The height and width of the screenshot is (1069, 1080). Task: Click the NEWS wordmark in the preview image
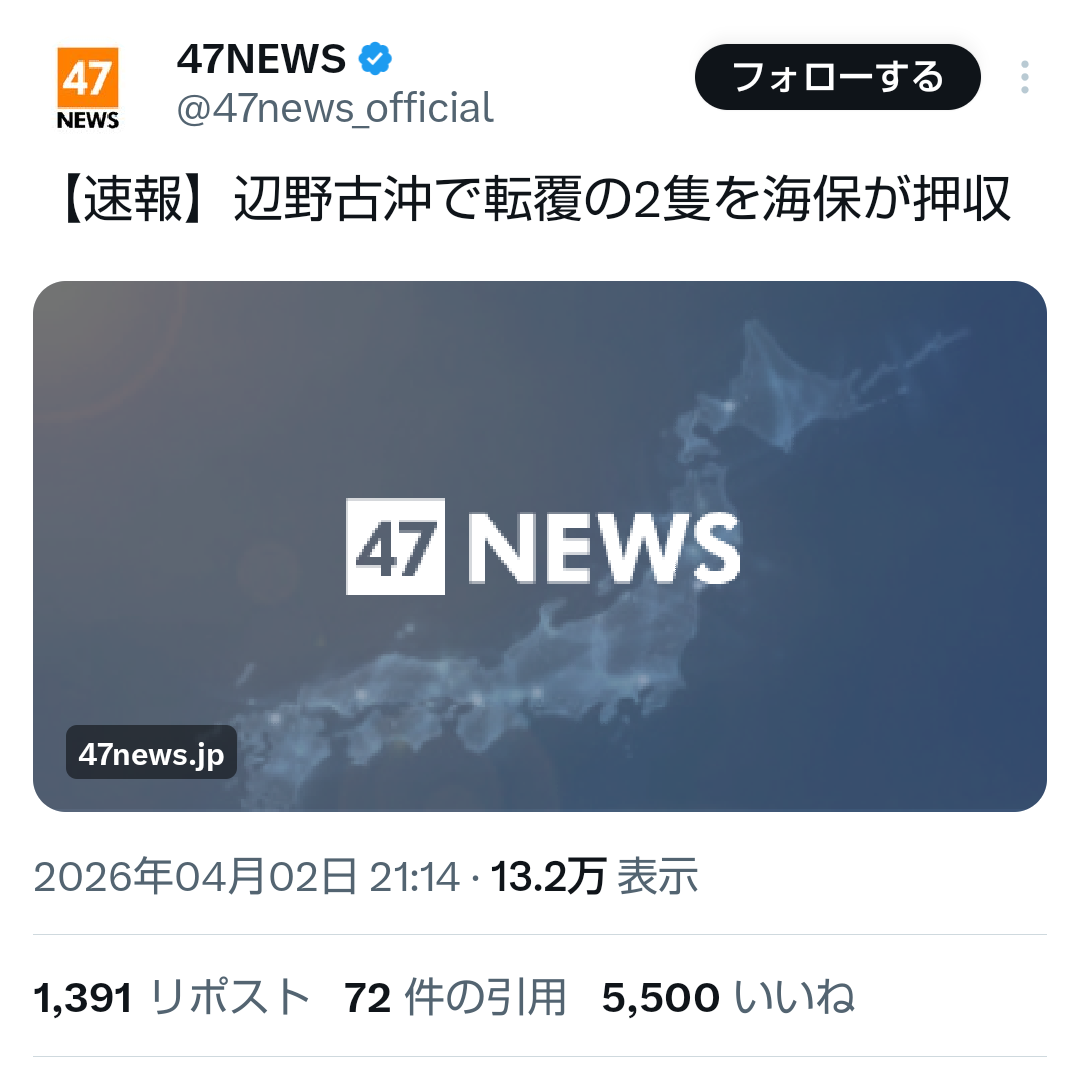(604, 548)
